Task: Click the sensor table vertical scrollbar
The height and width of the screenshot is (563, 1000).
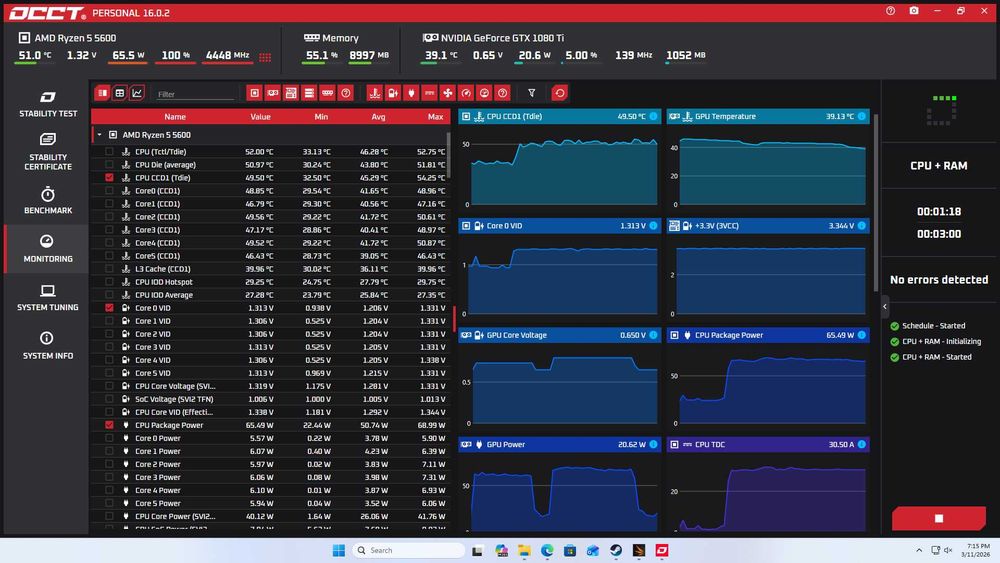Action: tap(449, 156)
